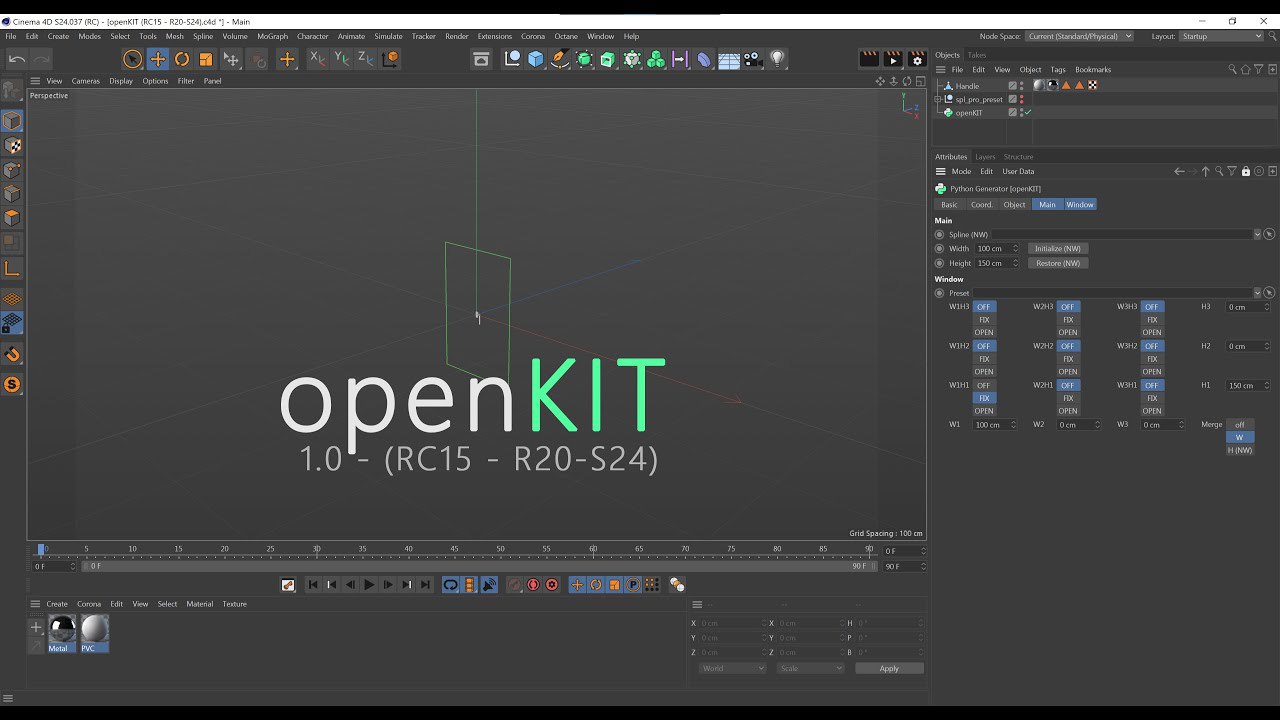The height and width of the screenshot is (720, 1280).
Task: Open the Node Space dropdown
Action: pyautogui.click(x=1079, y=36)
